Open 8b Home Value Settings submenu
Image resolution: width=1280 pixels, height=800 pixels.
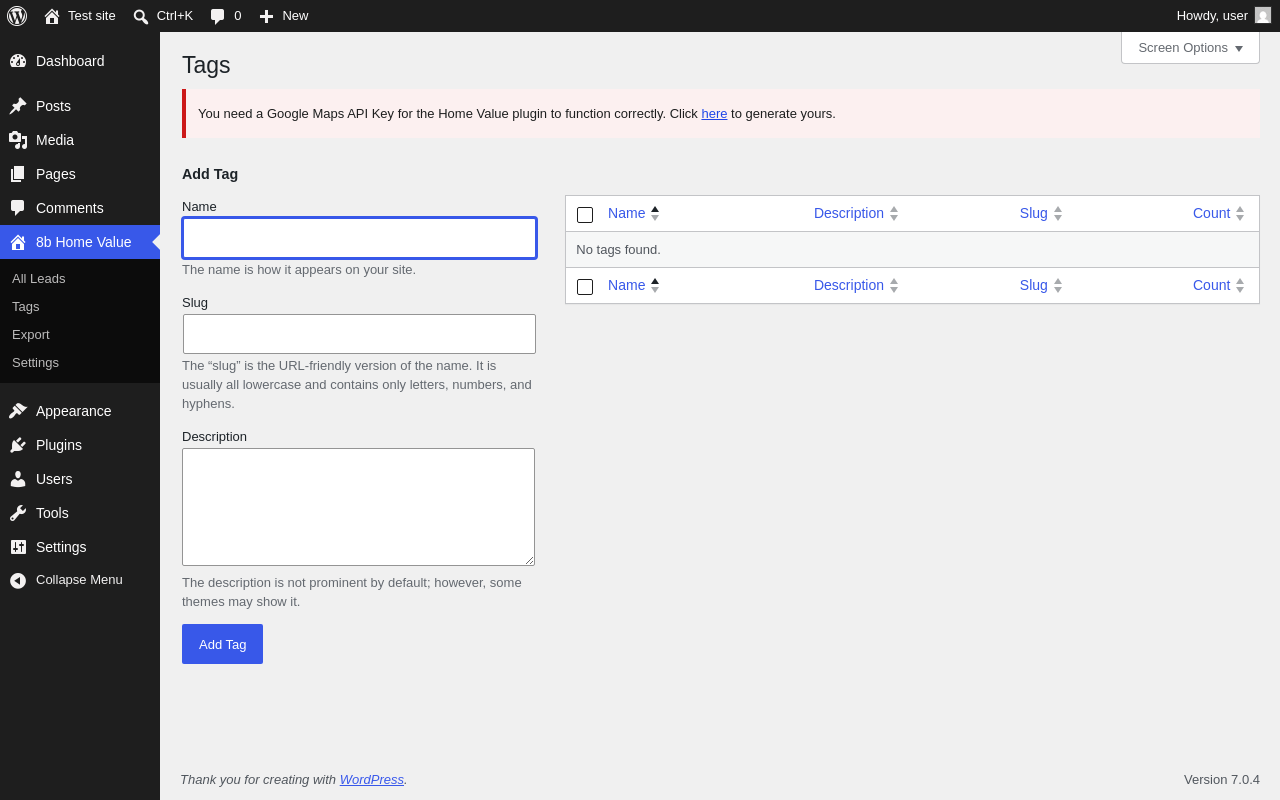[35, 363]
